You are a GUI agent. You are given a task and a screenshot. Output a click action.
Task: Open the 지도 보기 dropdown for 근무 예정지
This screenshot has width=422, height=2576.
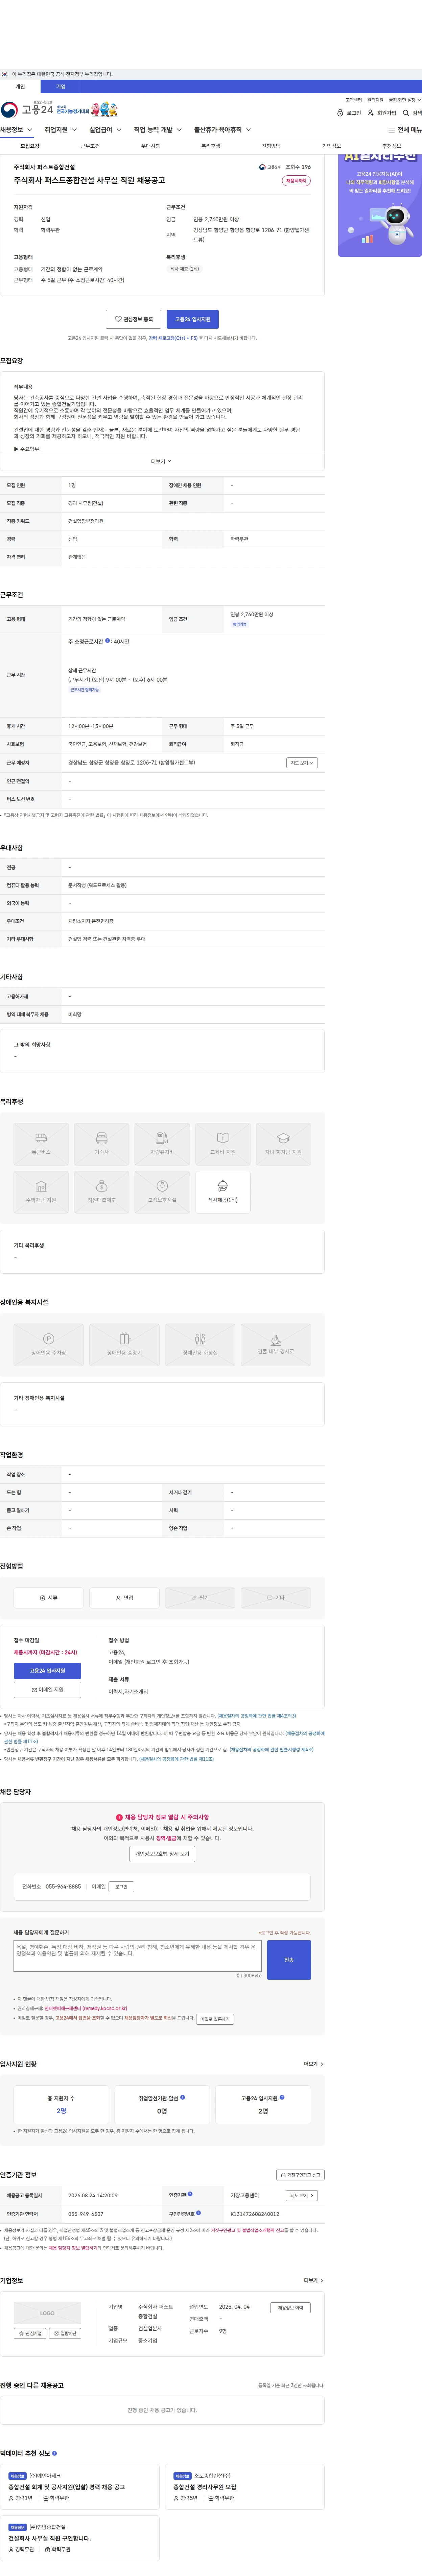click(x=302, y=762)
